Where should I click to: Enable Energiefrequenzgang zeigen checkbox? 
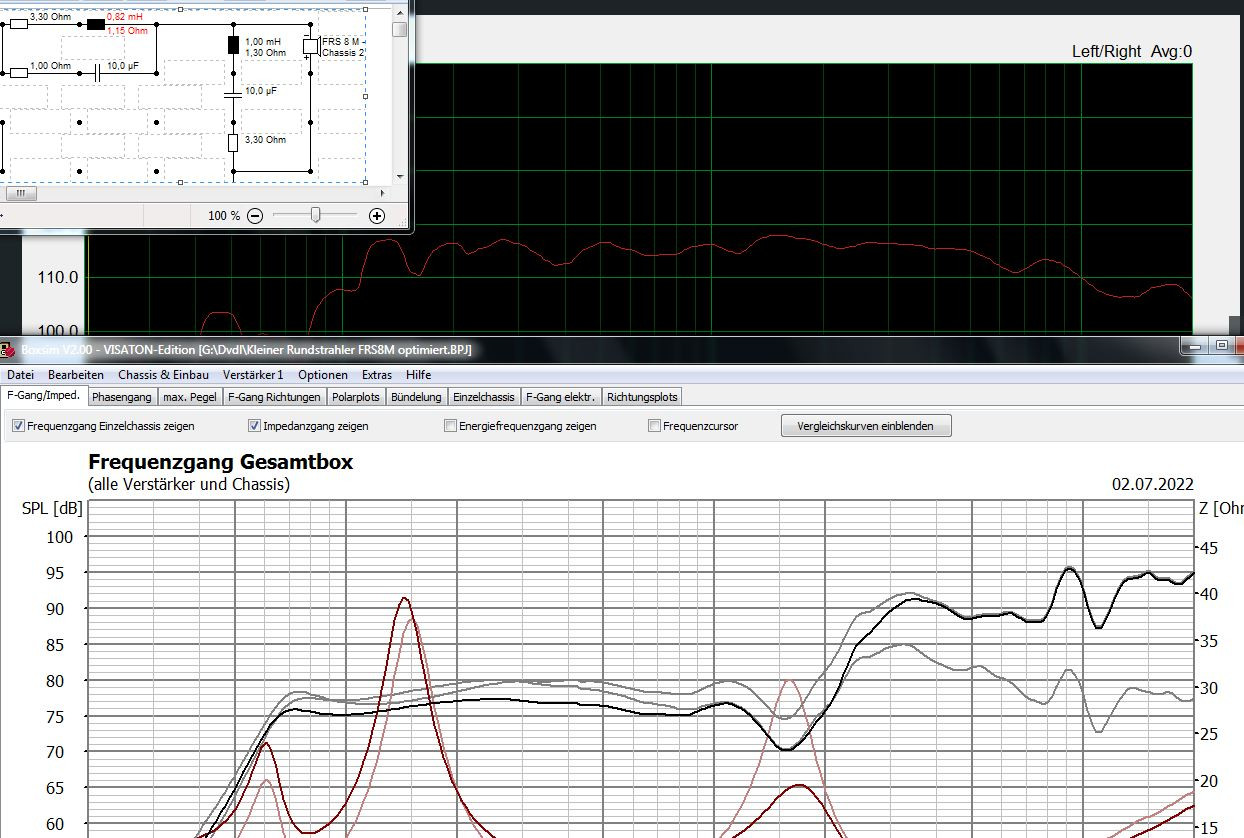point(450,426)
